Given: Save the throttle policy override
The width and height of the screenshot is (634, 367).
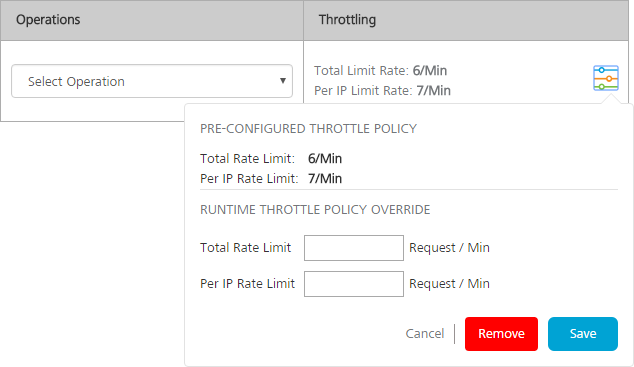Looking at the screenshot, I should point(583,333).
